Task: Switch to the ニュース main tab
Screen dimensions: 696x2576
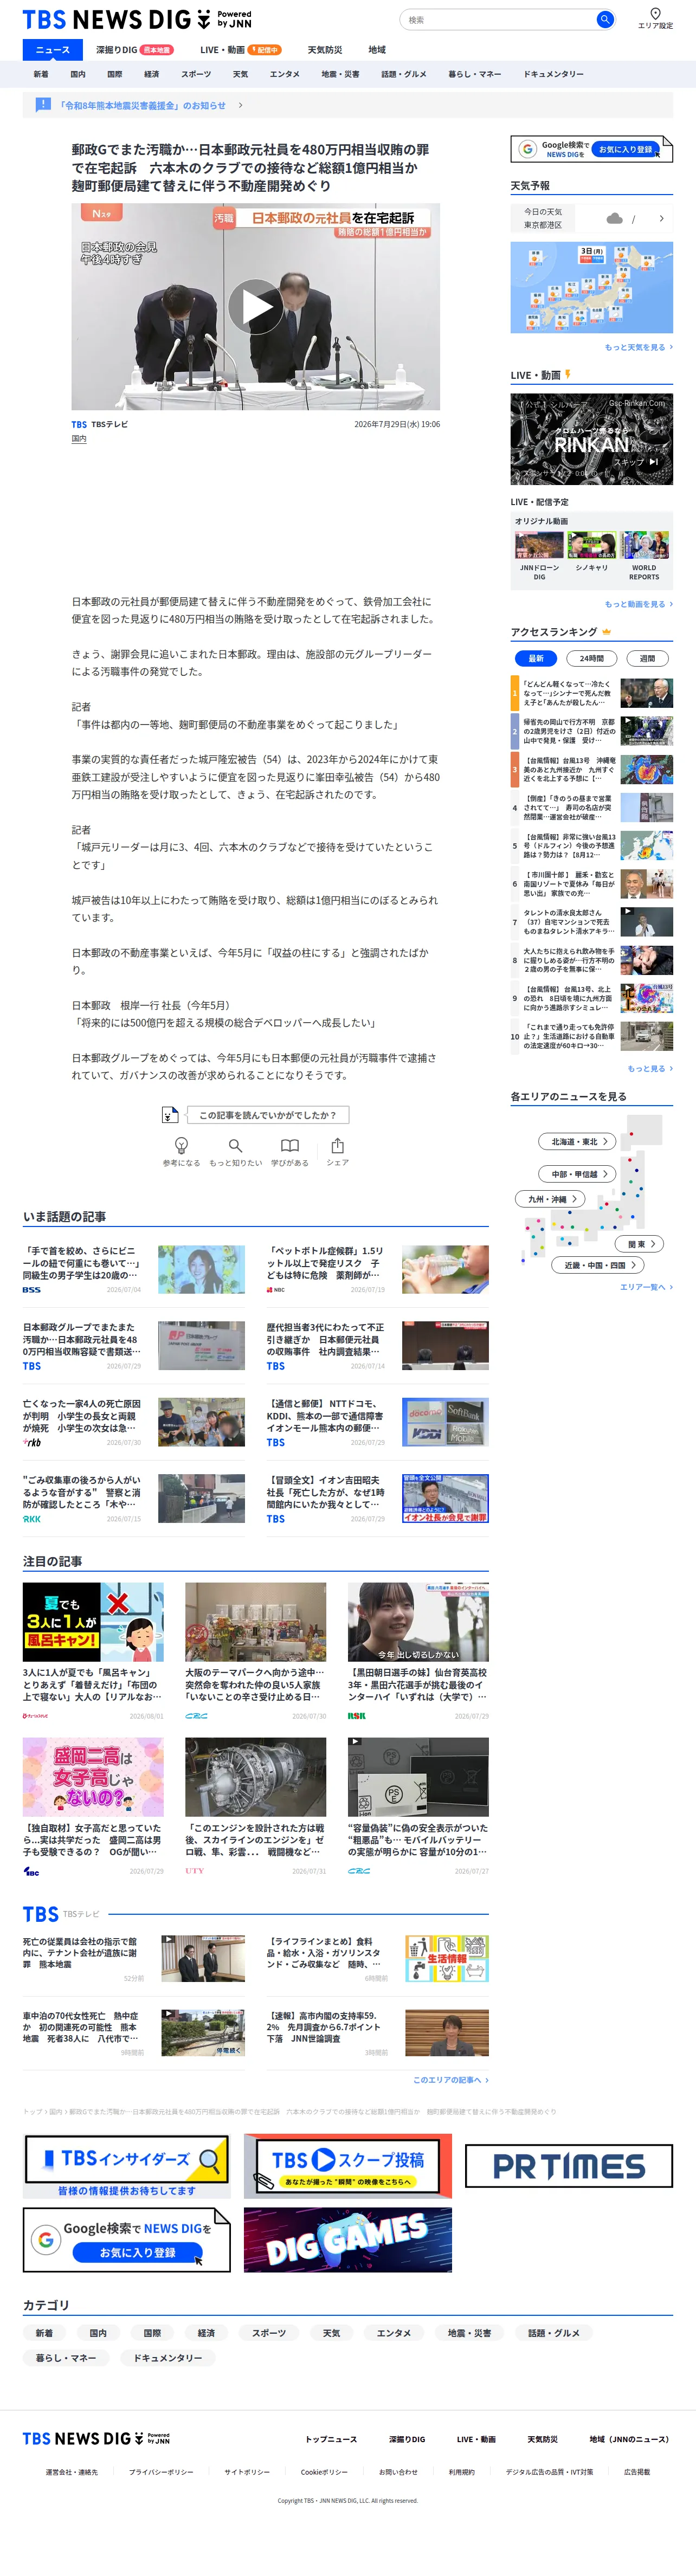Action: point(52,50)
